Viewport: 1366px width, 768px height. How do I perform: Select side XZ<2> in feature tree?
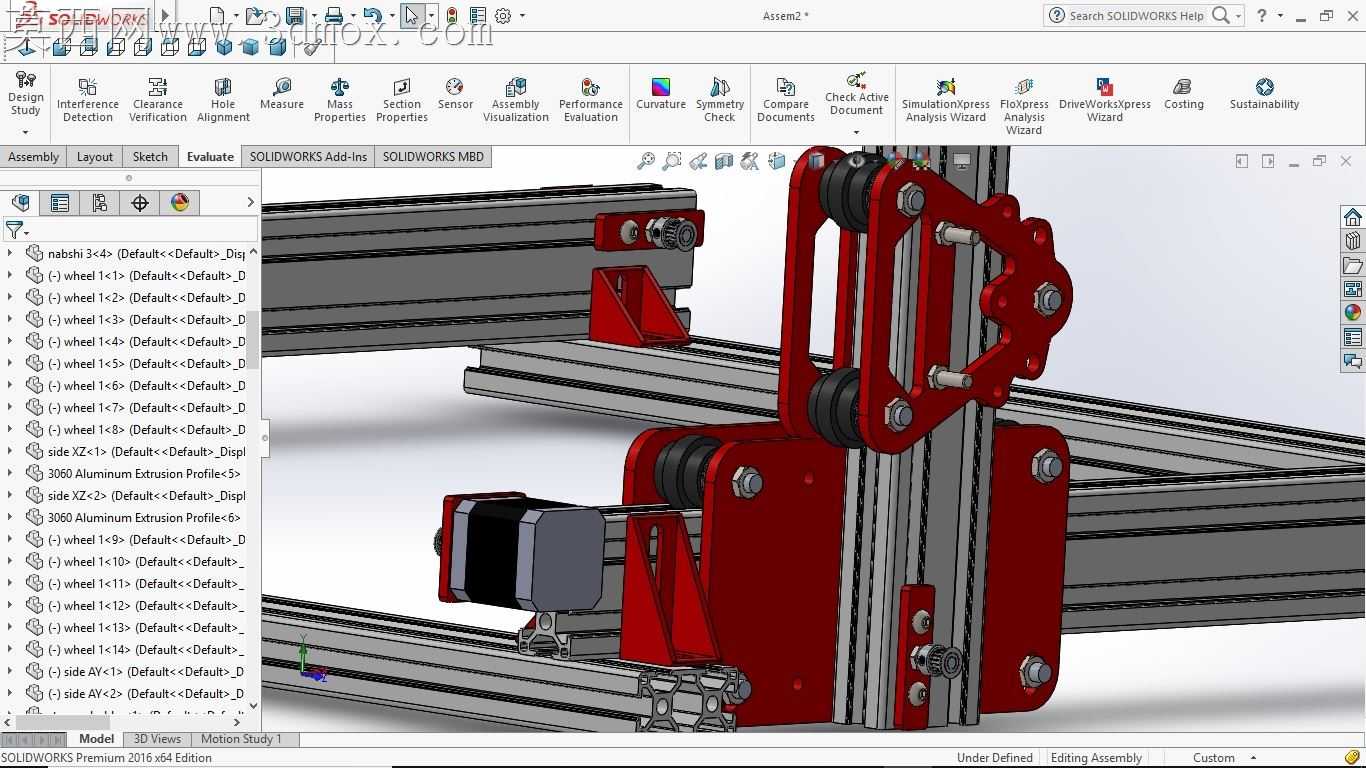point(136,496)
